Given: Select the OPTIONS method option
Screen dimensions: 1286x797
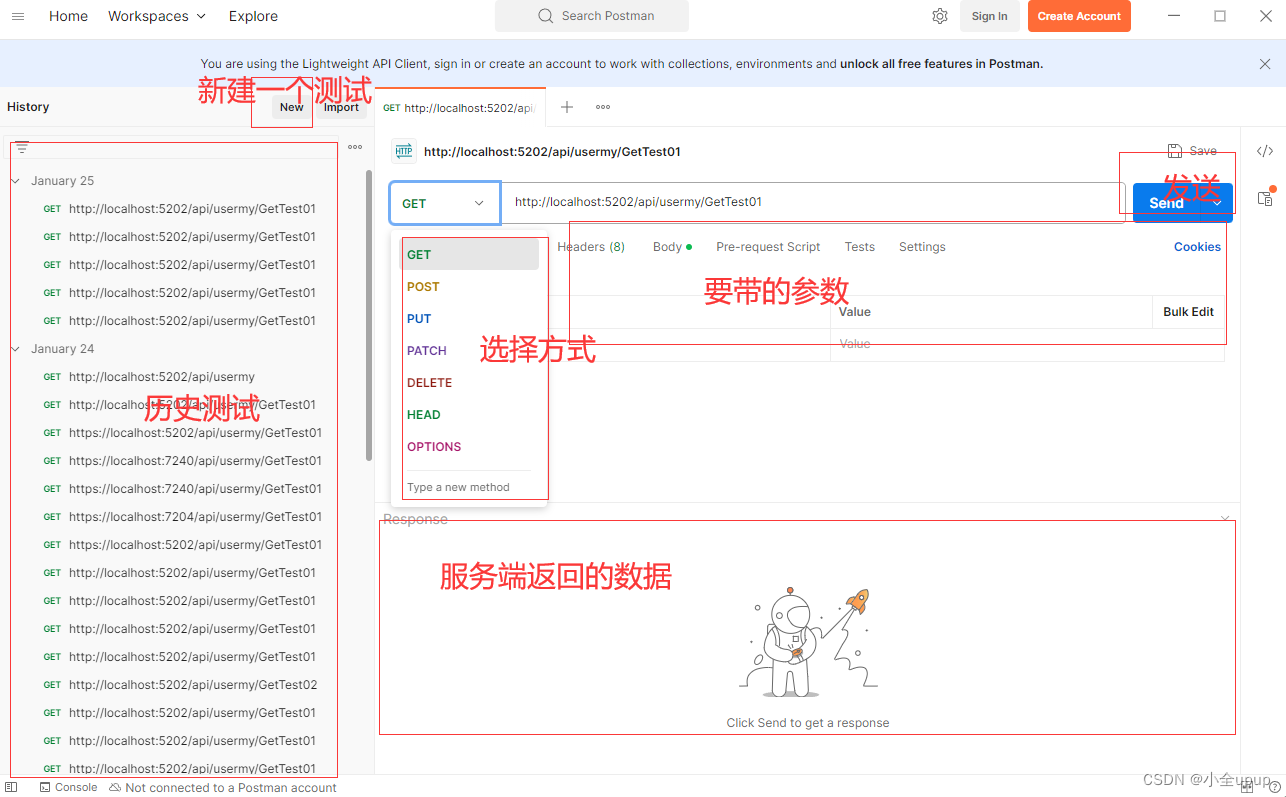Looking at the screenshot, I should click(469, 447).
